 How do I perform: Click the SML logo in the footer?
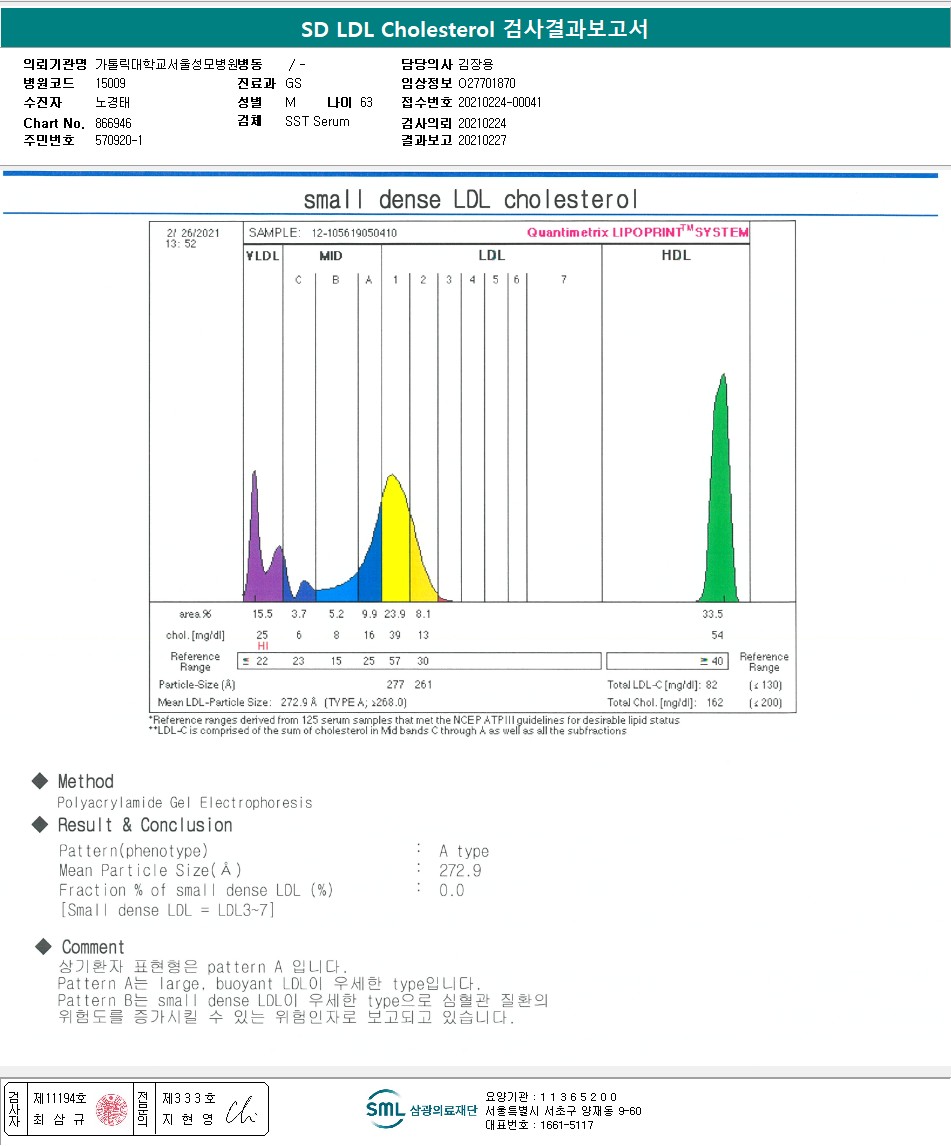coord(384,1109)
